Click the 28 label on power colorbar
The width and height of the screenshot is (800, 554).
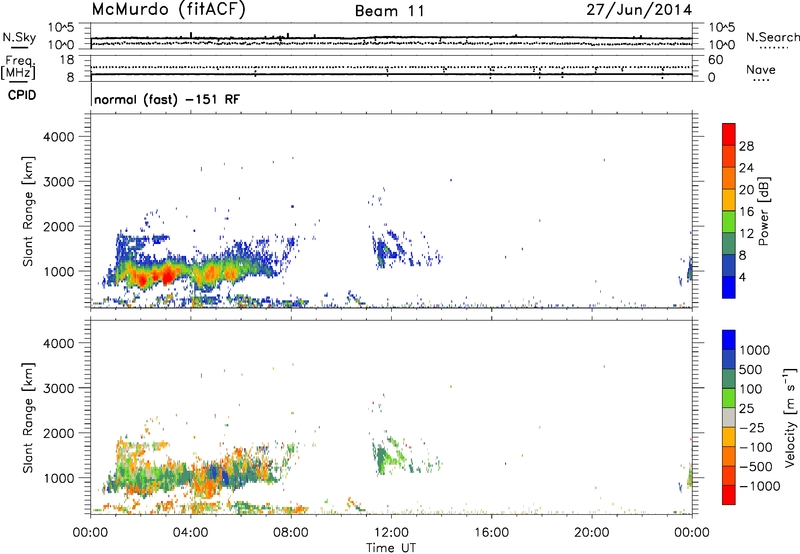tap(746, 146)
